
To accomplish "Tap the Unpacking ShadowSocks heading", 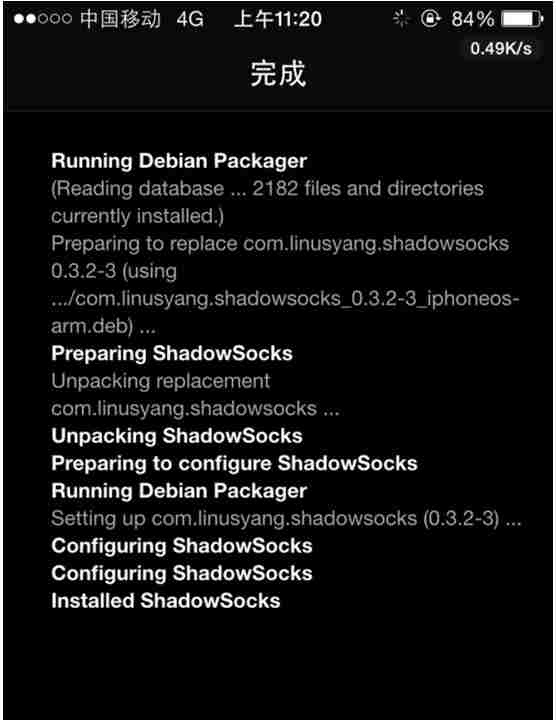I will coord(177,436).
